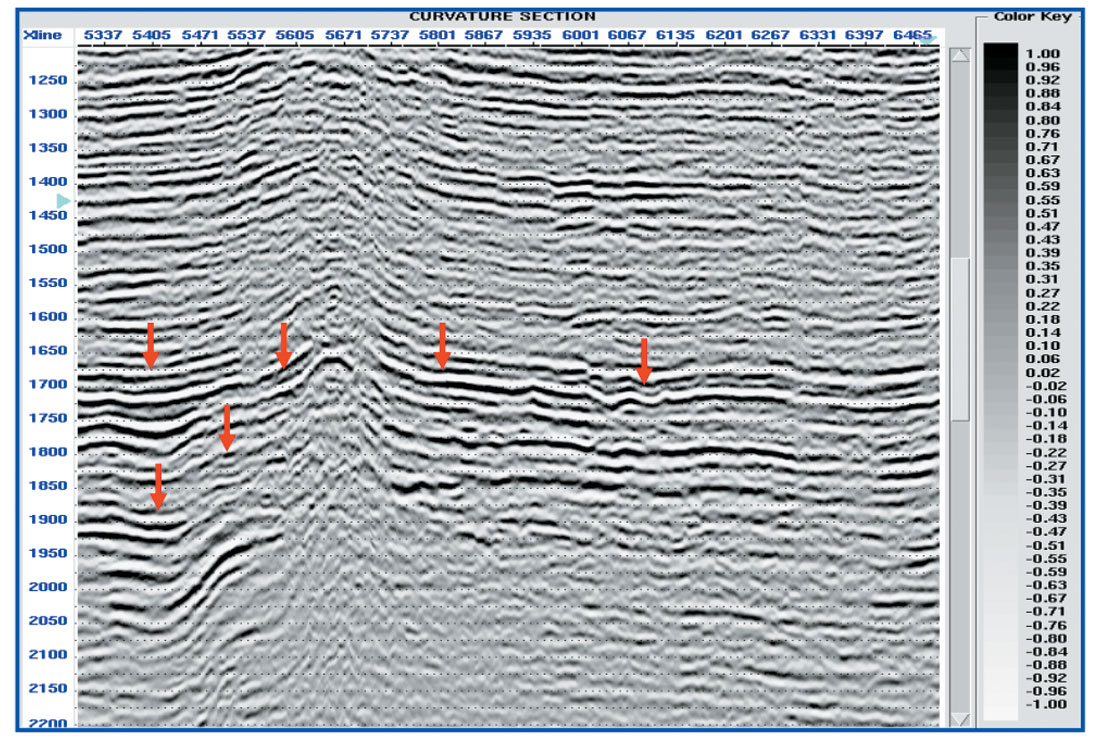Click time axis value 1850
Image resolution: width=1100 pixels, height=740 pixels.
pyautogui.click(x=48, y=485)
